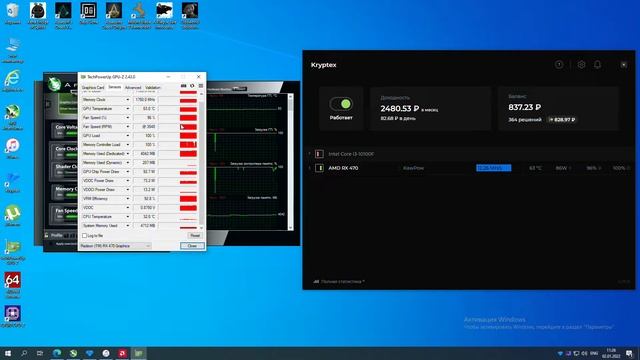Click the 837.23 ₽ balance amount

524,107
